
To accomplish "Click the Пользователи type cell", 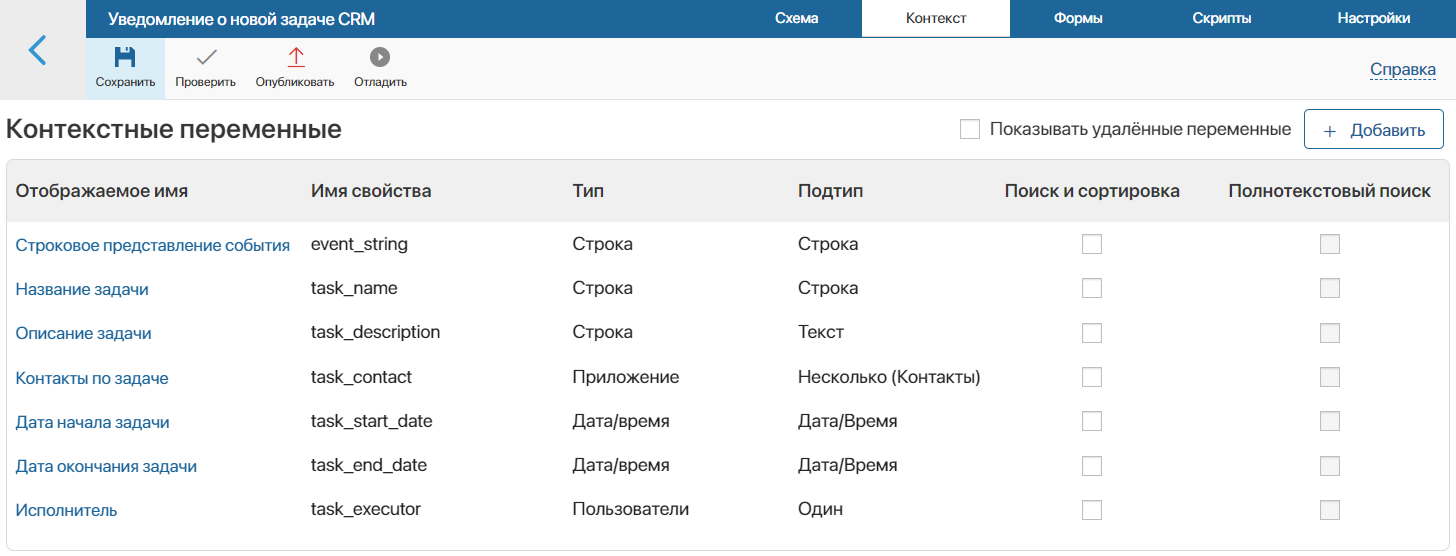I will [631, 509].
